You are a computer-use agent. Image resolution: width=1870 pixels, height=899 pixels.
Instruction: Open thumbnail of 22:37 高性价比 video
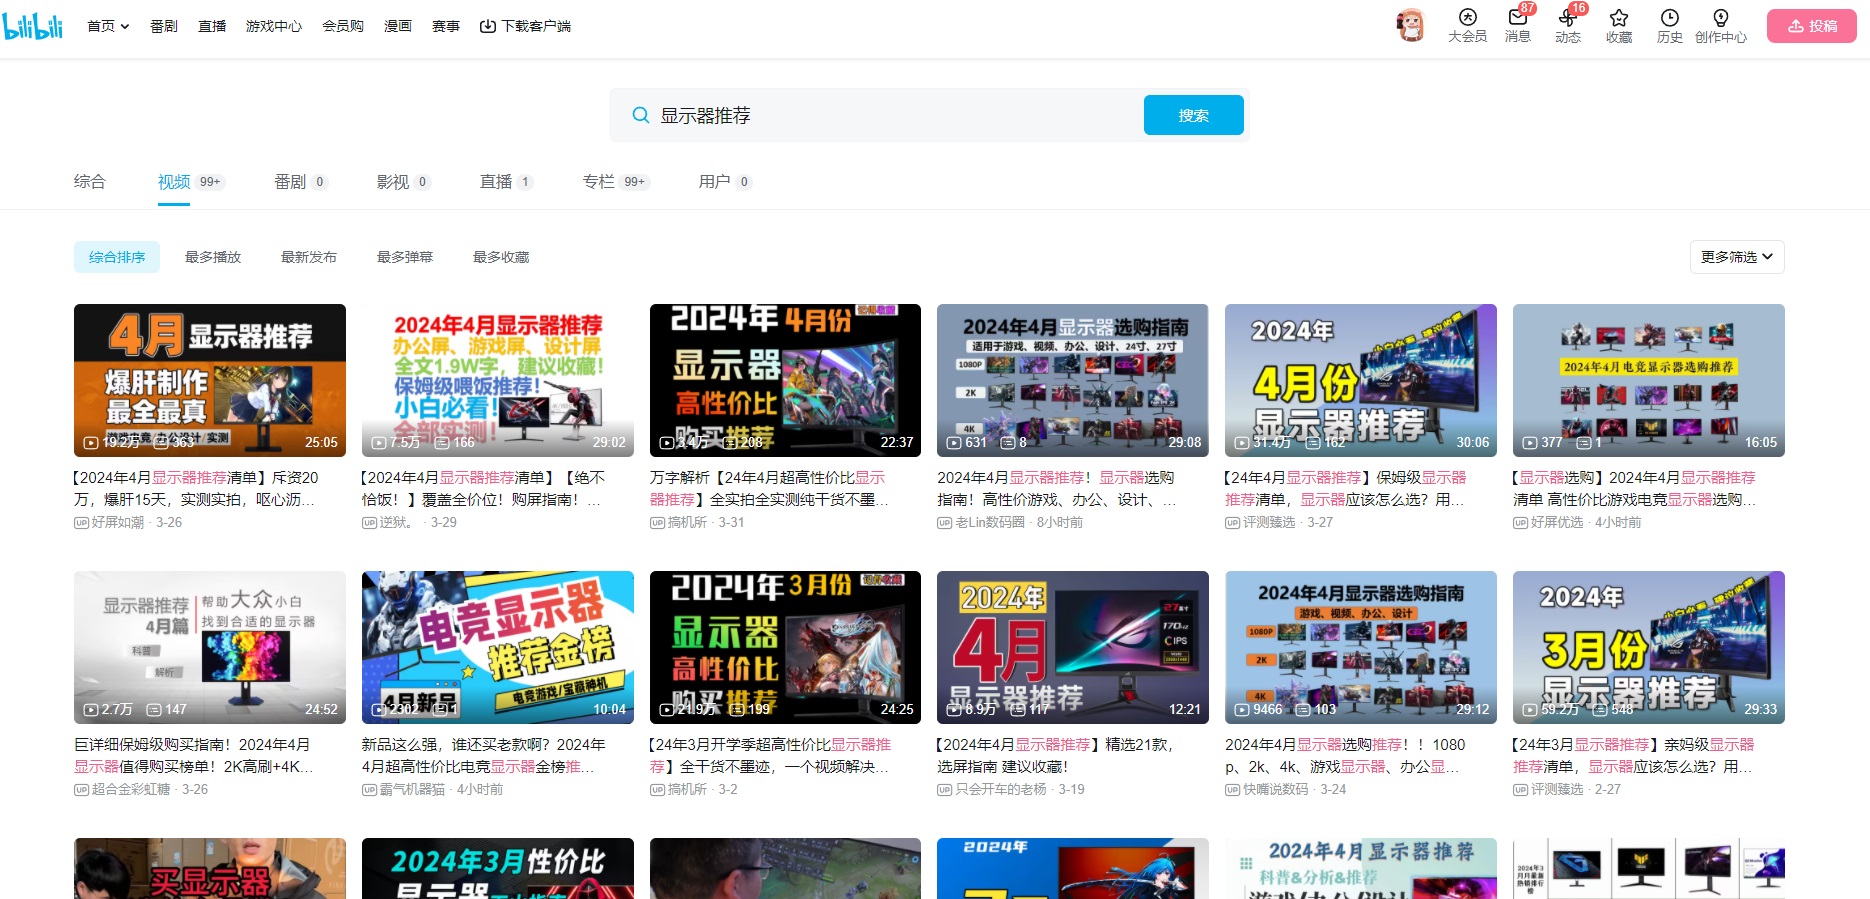pos(785,380)
